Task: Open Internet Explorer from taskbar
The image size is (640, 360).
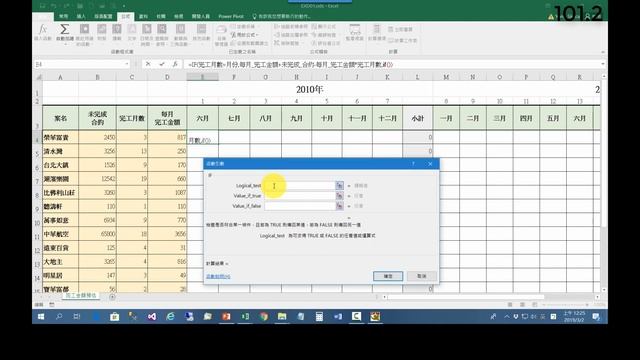Action: [170, 316]
